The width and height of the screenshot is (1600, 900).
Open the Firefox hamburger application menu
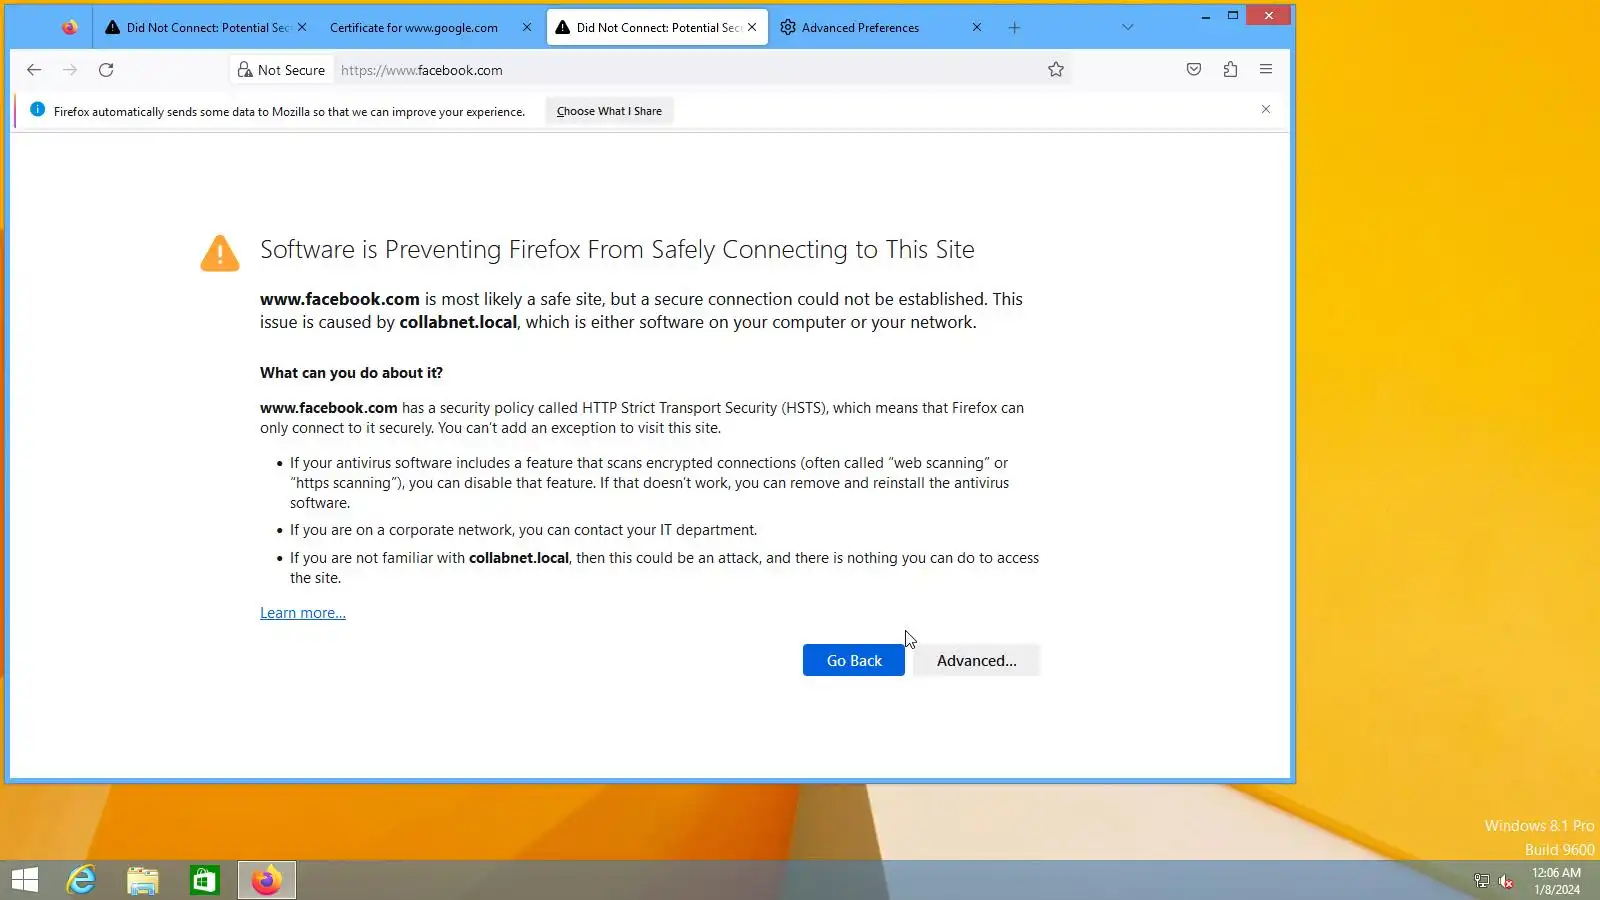[x=1266, y=70]
